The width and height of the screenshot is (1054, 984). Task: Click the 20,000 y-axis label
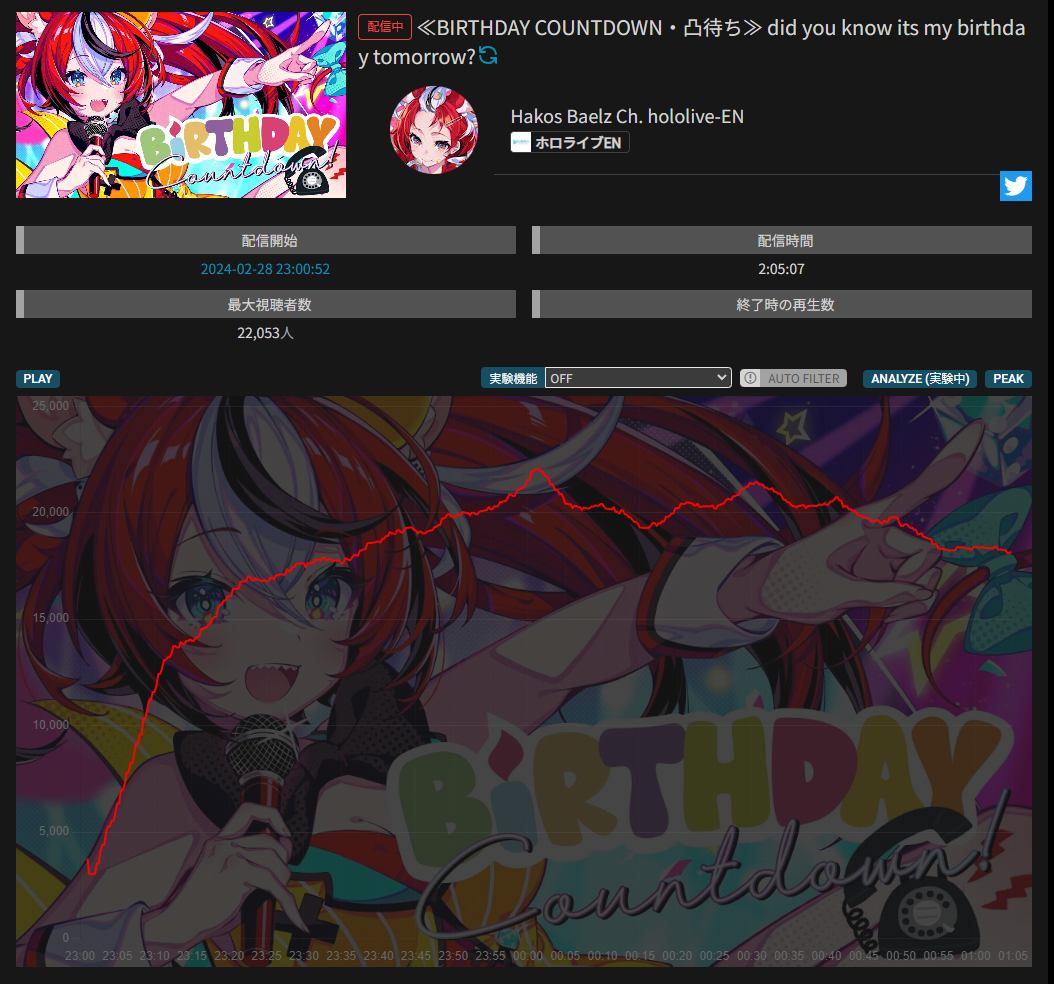tap(50, 511)
